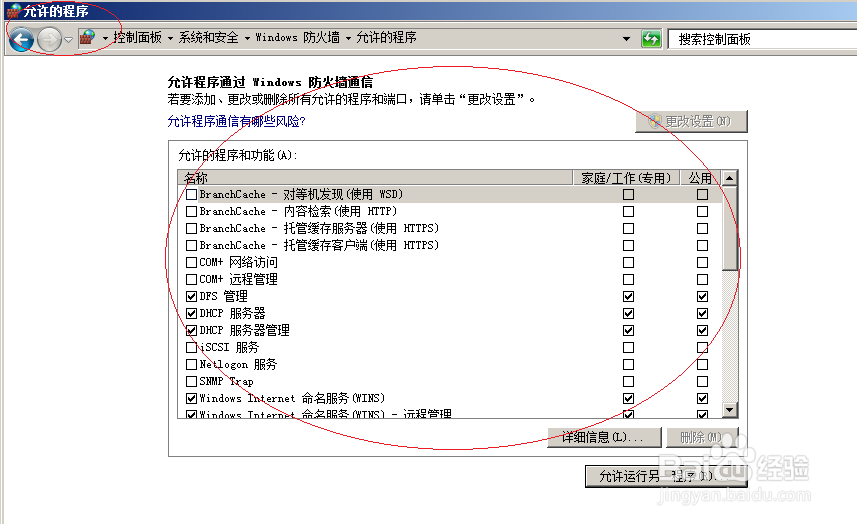Image resolution: width=857 pixels, height=524 pixels.
Task: Check the Netlogon 服务 checkbox
Action: click(x=191, y=364)
